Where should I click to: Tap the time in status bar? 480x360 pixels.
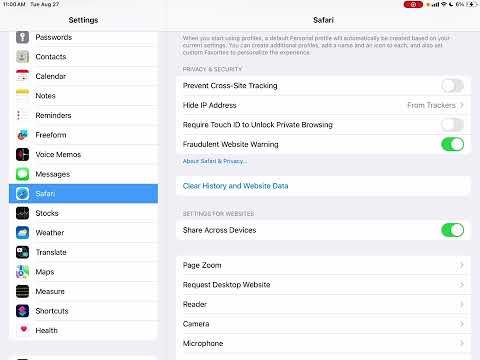[x=14, y=4]
